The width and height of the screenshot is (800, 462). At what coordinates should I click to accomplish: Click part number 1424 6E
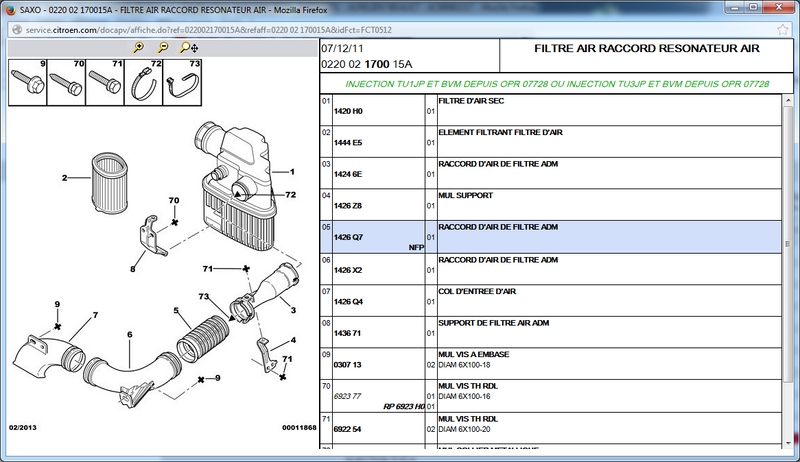[348, 174]
